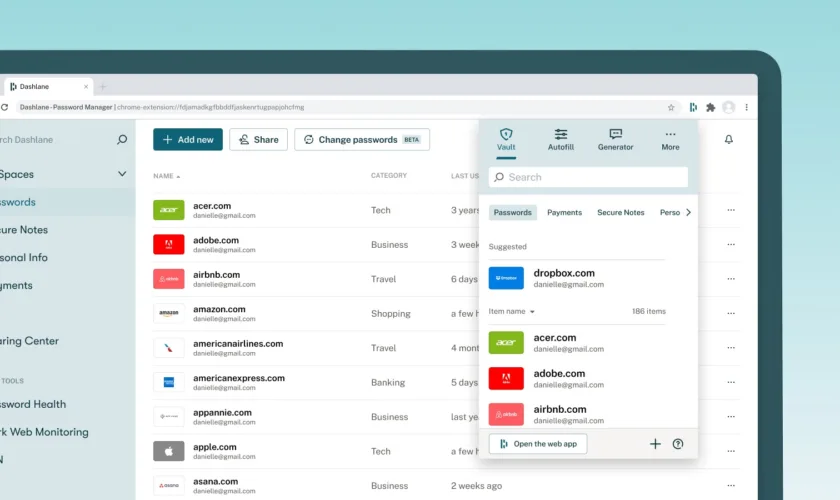Open the more options for adobe.com row
The width and height of the screenshot is (840, 500).
pyautogui.click(x=731, y=244)
